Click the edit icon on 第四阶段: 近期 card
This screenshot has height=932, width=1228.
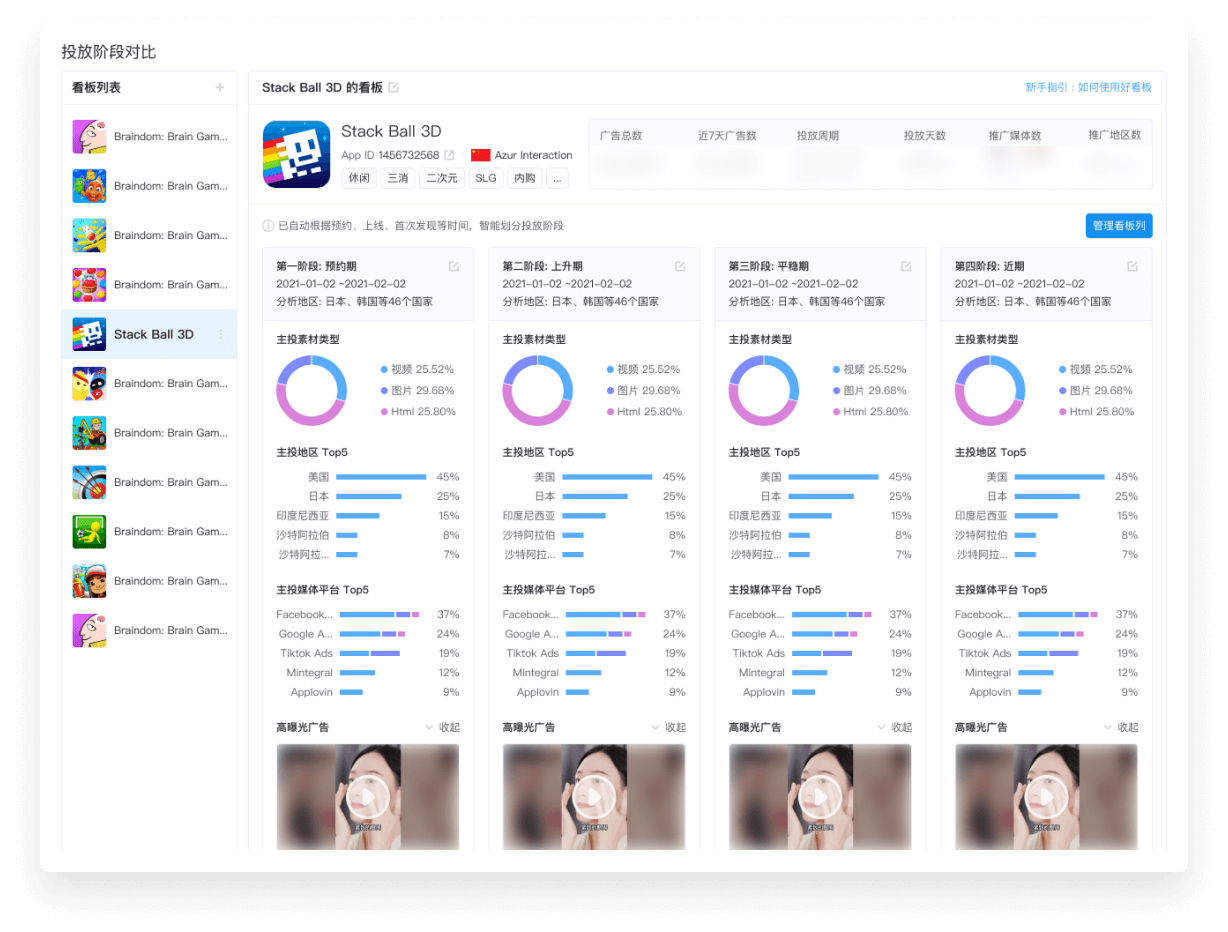pos(1132,266)
